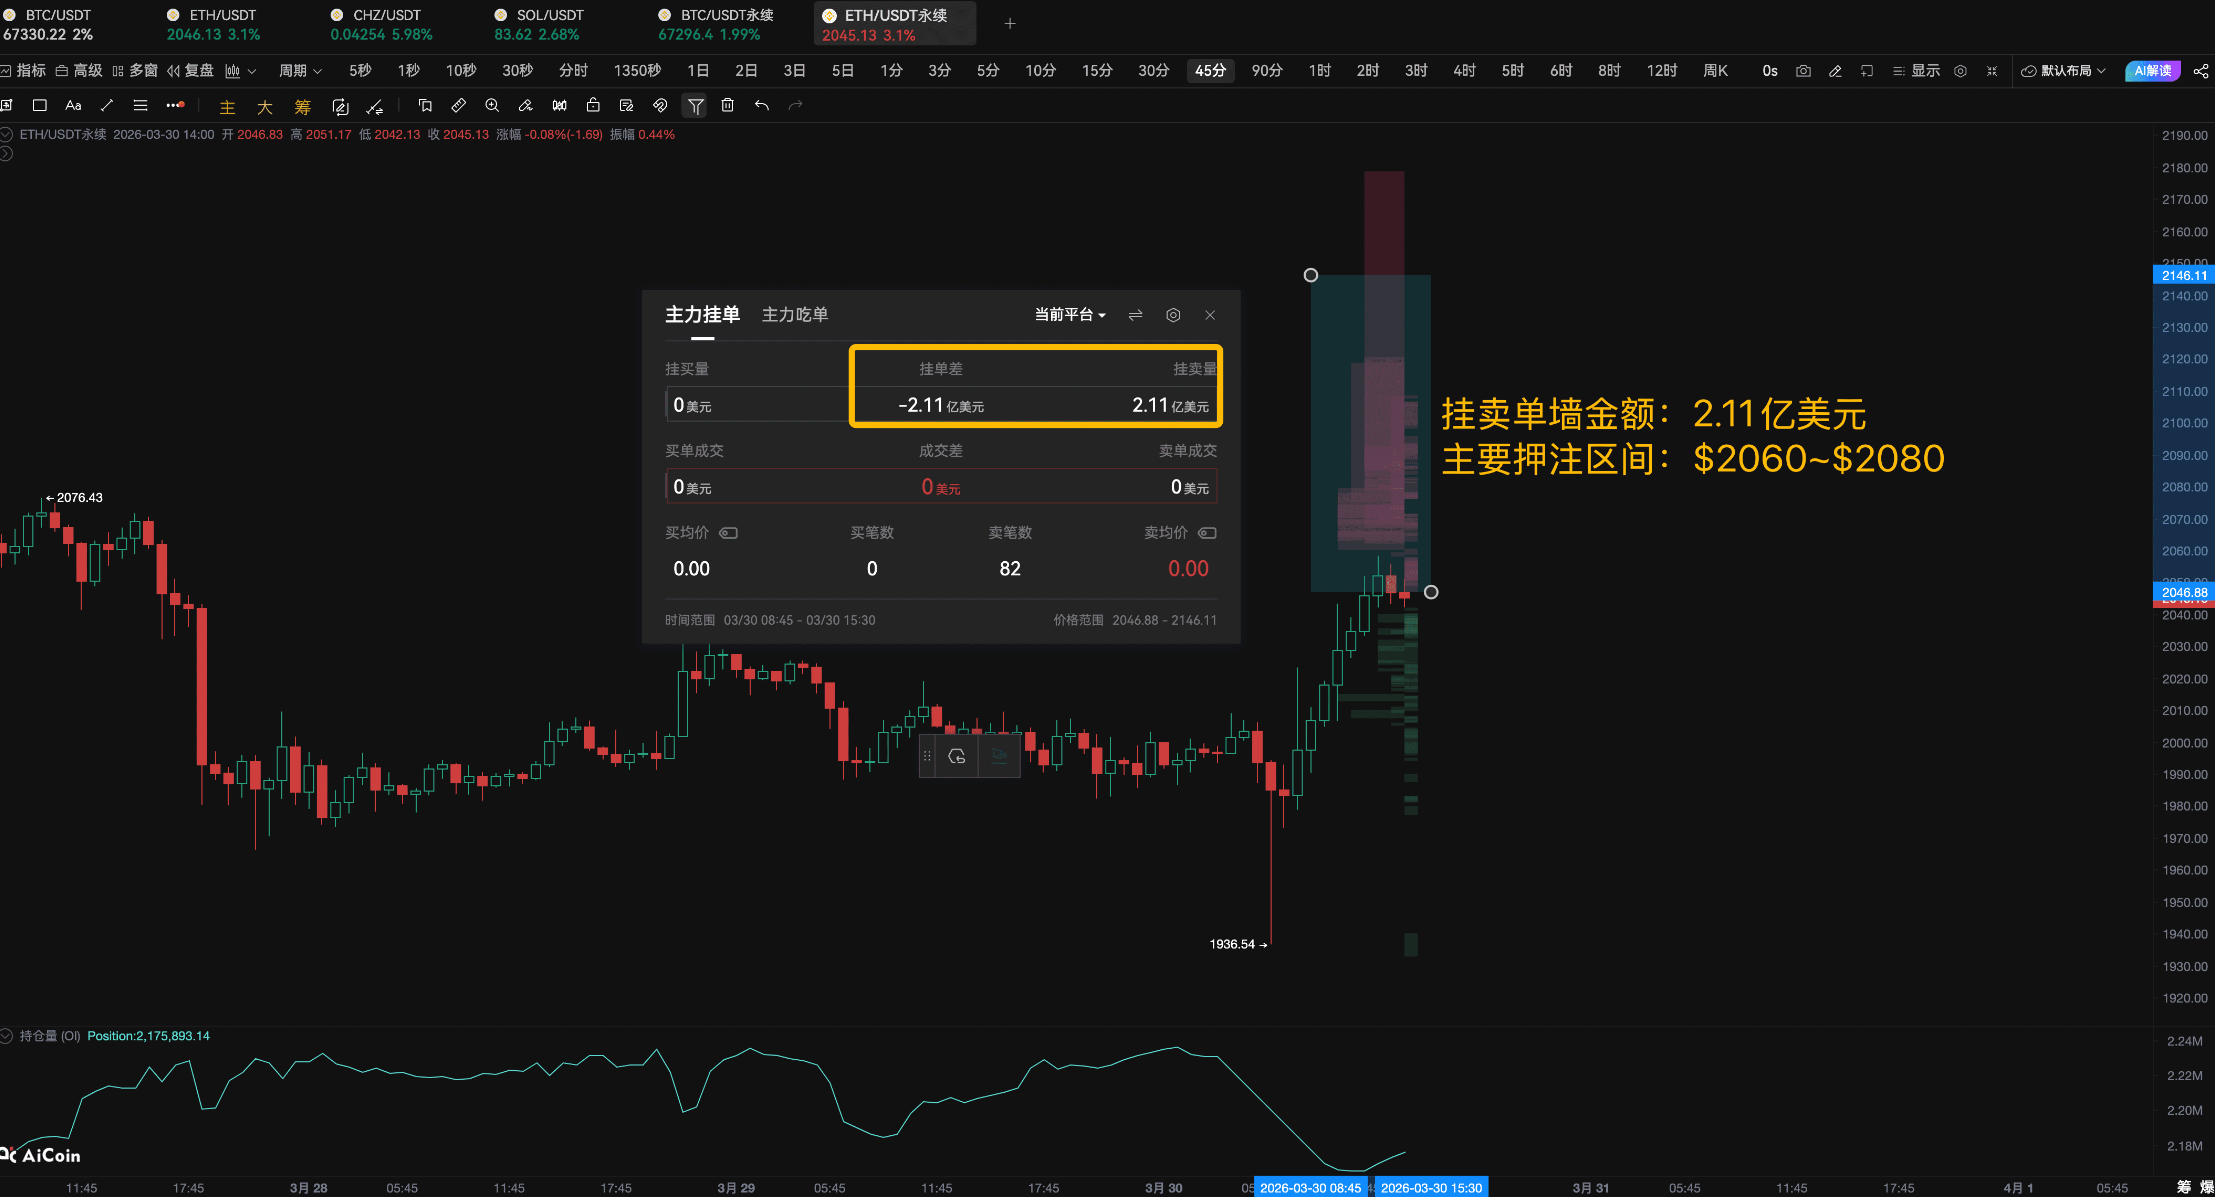2215x1197 pixels.
Task: Open settings gear in 主力挂单 panel
Action: point(1173,315)
